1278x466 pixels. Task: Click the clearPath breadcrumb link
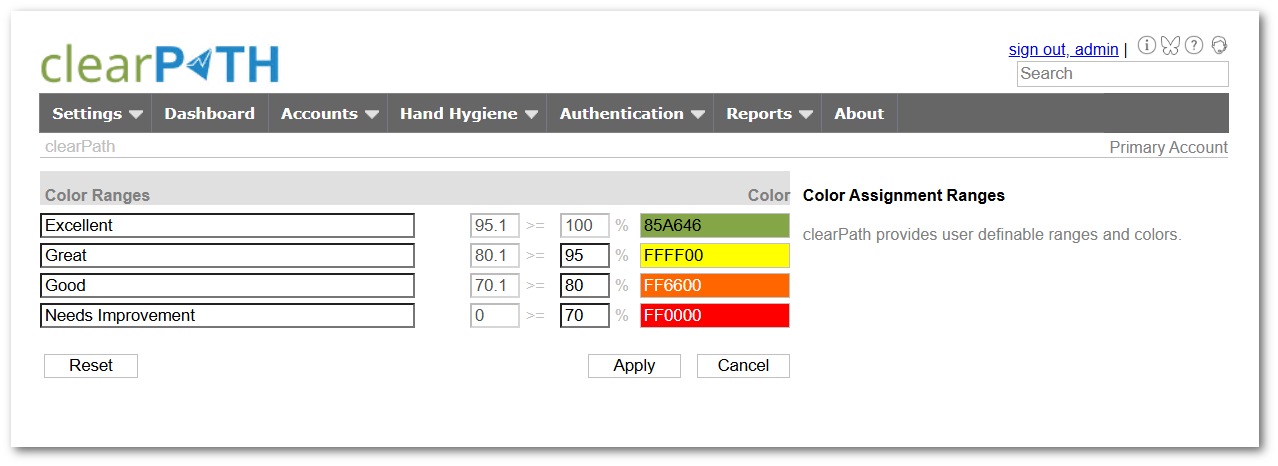point(80,146)
